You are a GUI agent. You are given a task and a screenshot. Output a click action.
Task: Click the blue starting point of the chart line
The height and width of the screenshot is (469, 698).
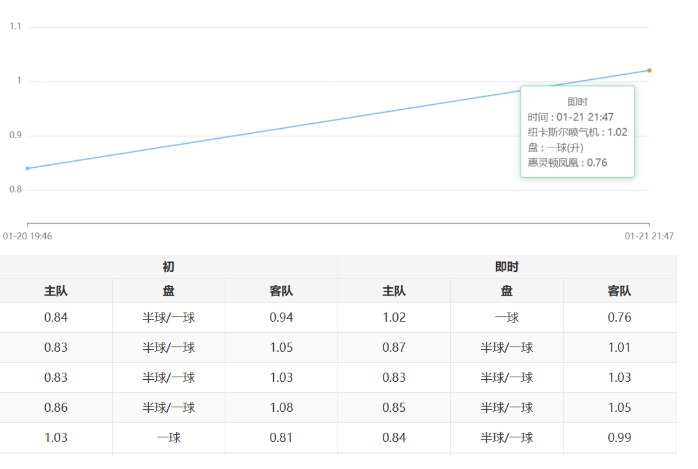point(28,168)
